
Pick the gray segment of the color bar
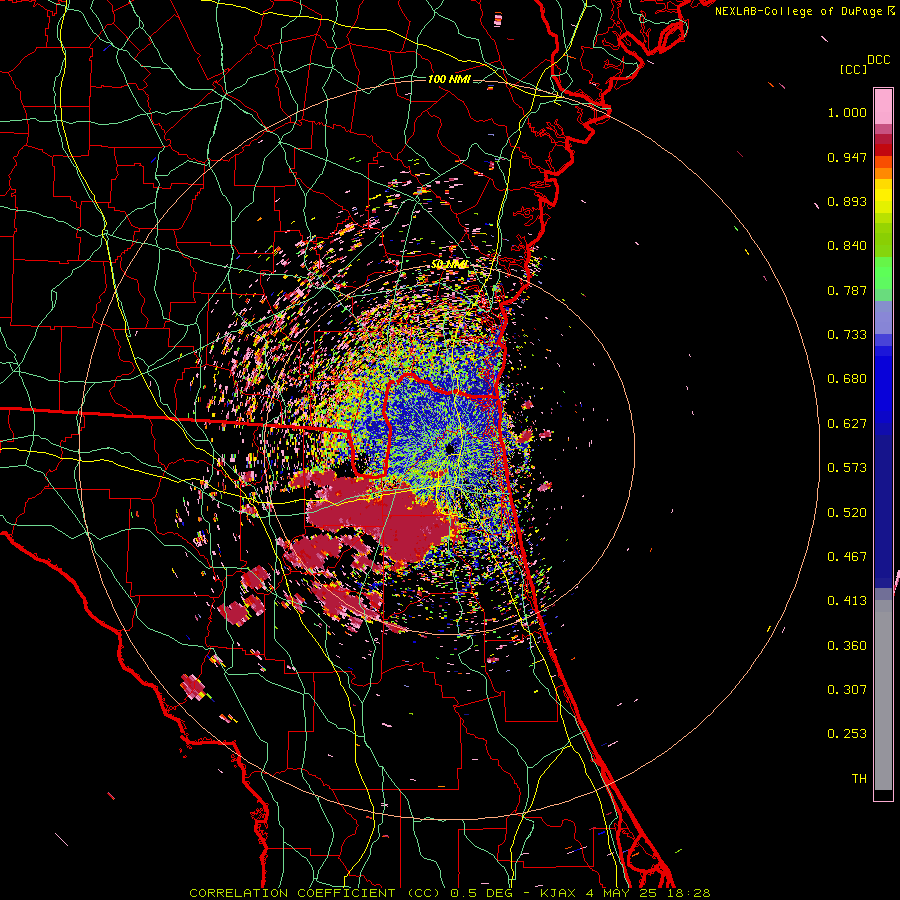pos(883,695)
